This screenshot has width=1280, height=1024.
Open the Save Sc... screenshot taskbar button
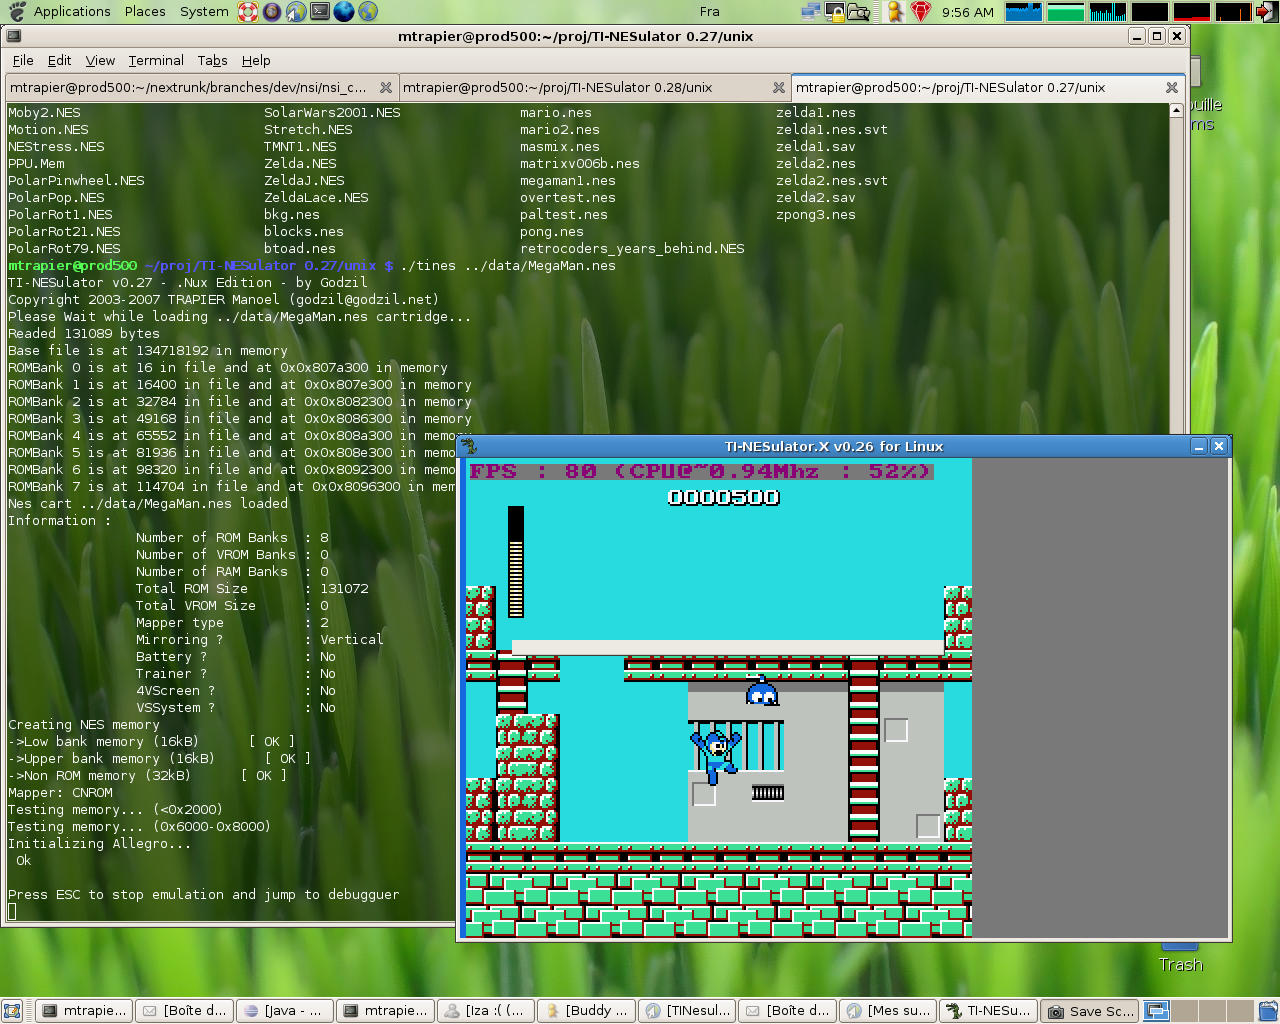click(x=1089, y=1011)
